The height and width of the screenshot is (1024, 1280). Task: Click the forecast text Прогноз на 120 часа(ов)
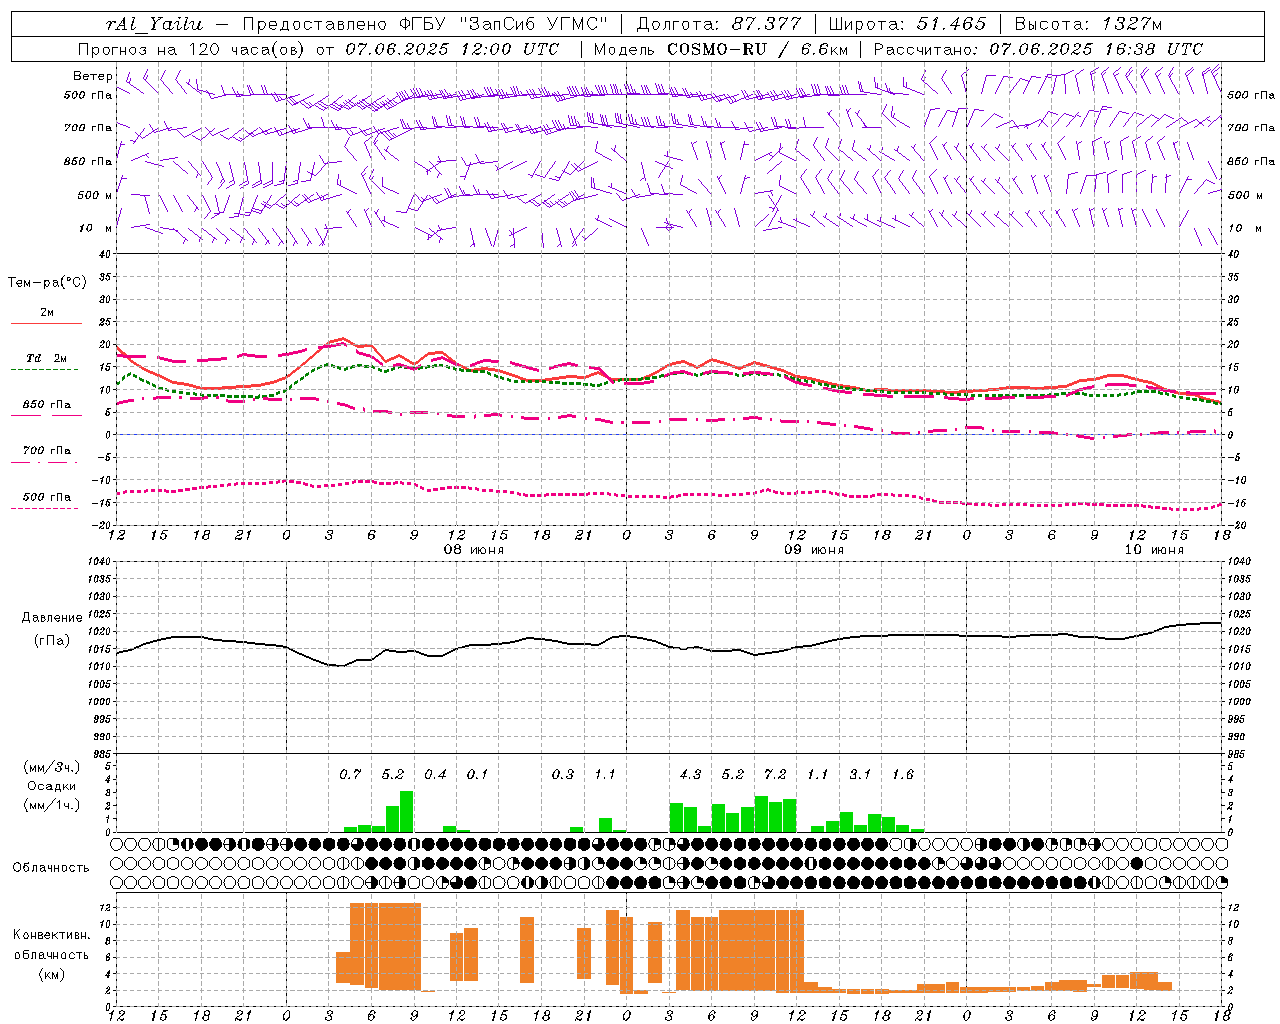(192, 49)
